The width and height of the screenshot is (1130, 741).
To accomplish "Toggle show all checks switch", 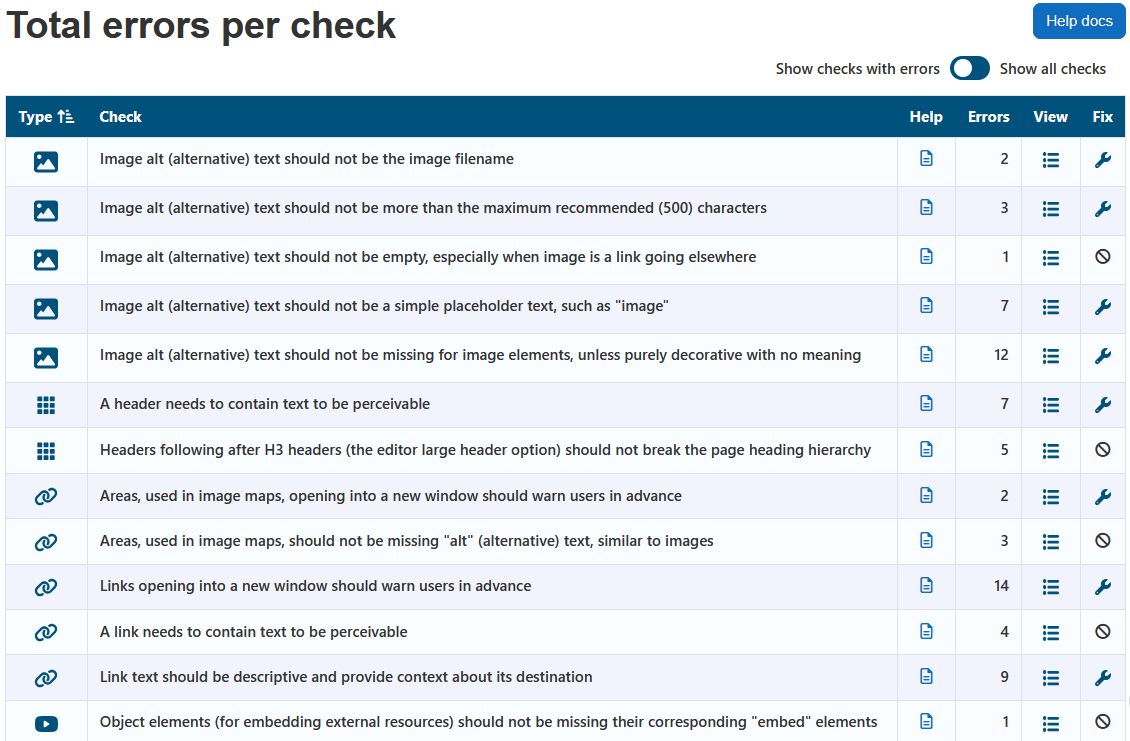I will click(969, 68).
